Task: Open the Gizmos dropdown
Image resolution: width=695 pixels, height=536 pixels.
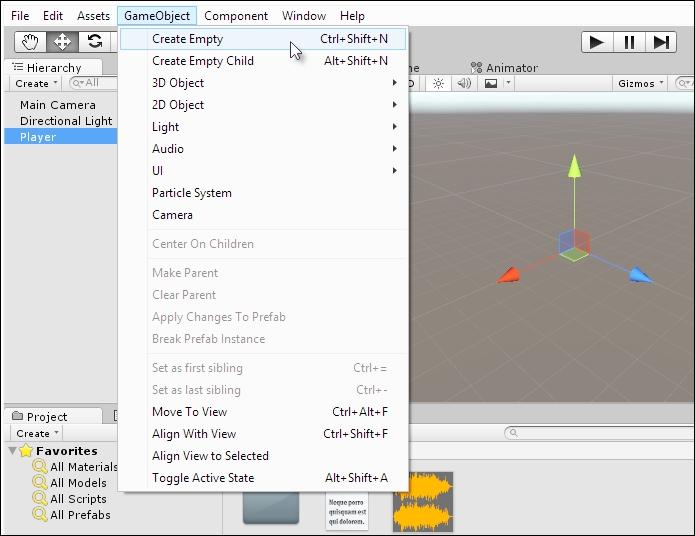Action: [640, 83]
